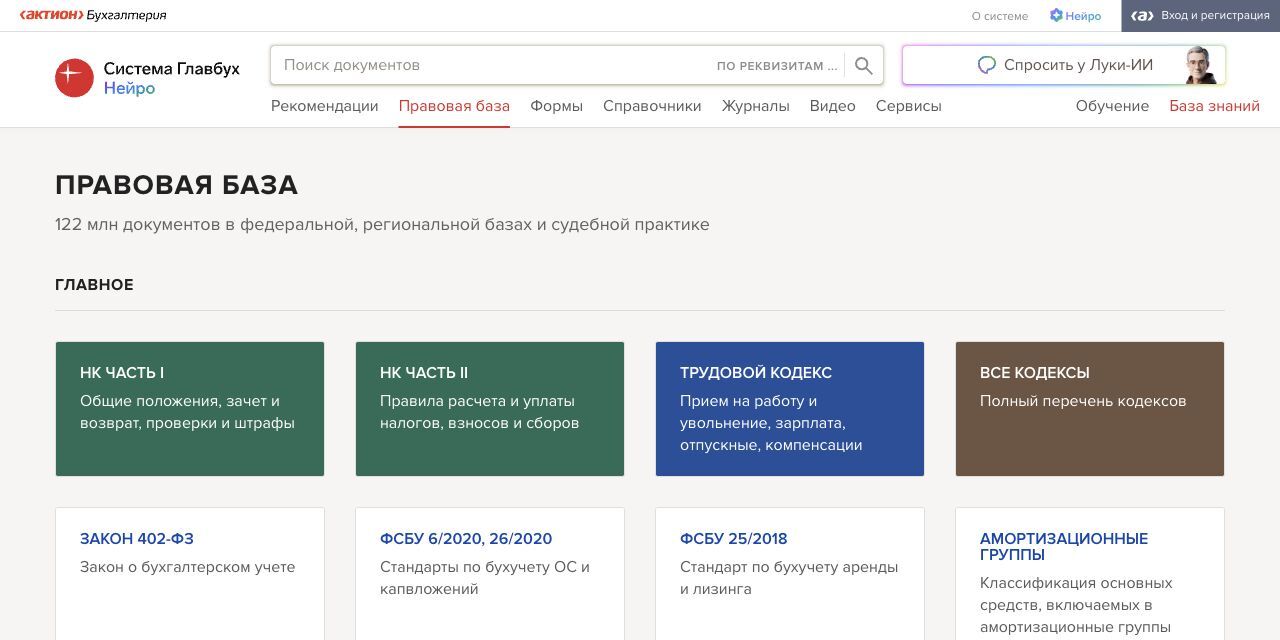1280x640 pixels.
Task: Click the Актион Бухгалтерия logo
Action: point(93,15)
